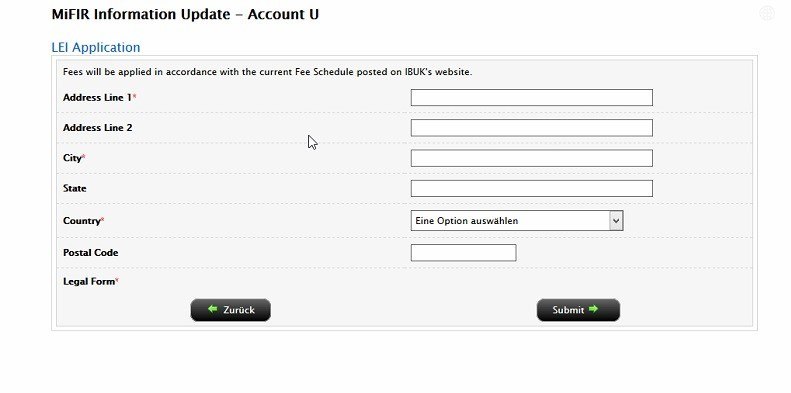Go back with the Zurück button
This screenshot has width=791, height=393.
(x=231, y=310)
